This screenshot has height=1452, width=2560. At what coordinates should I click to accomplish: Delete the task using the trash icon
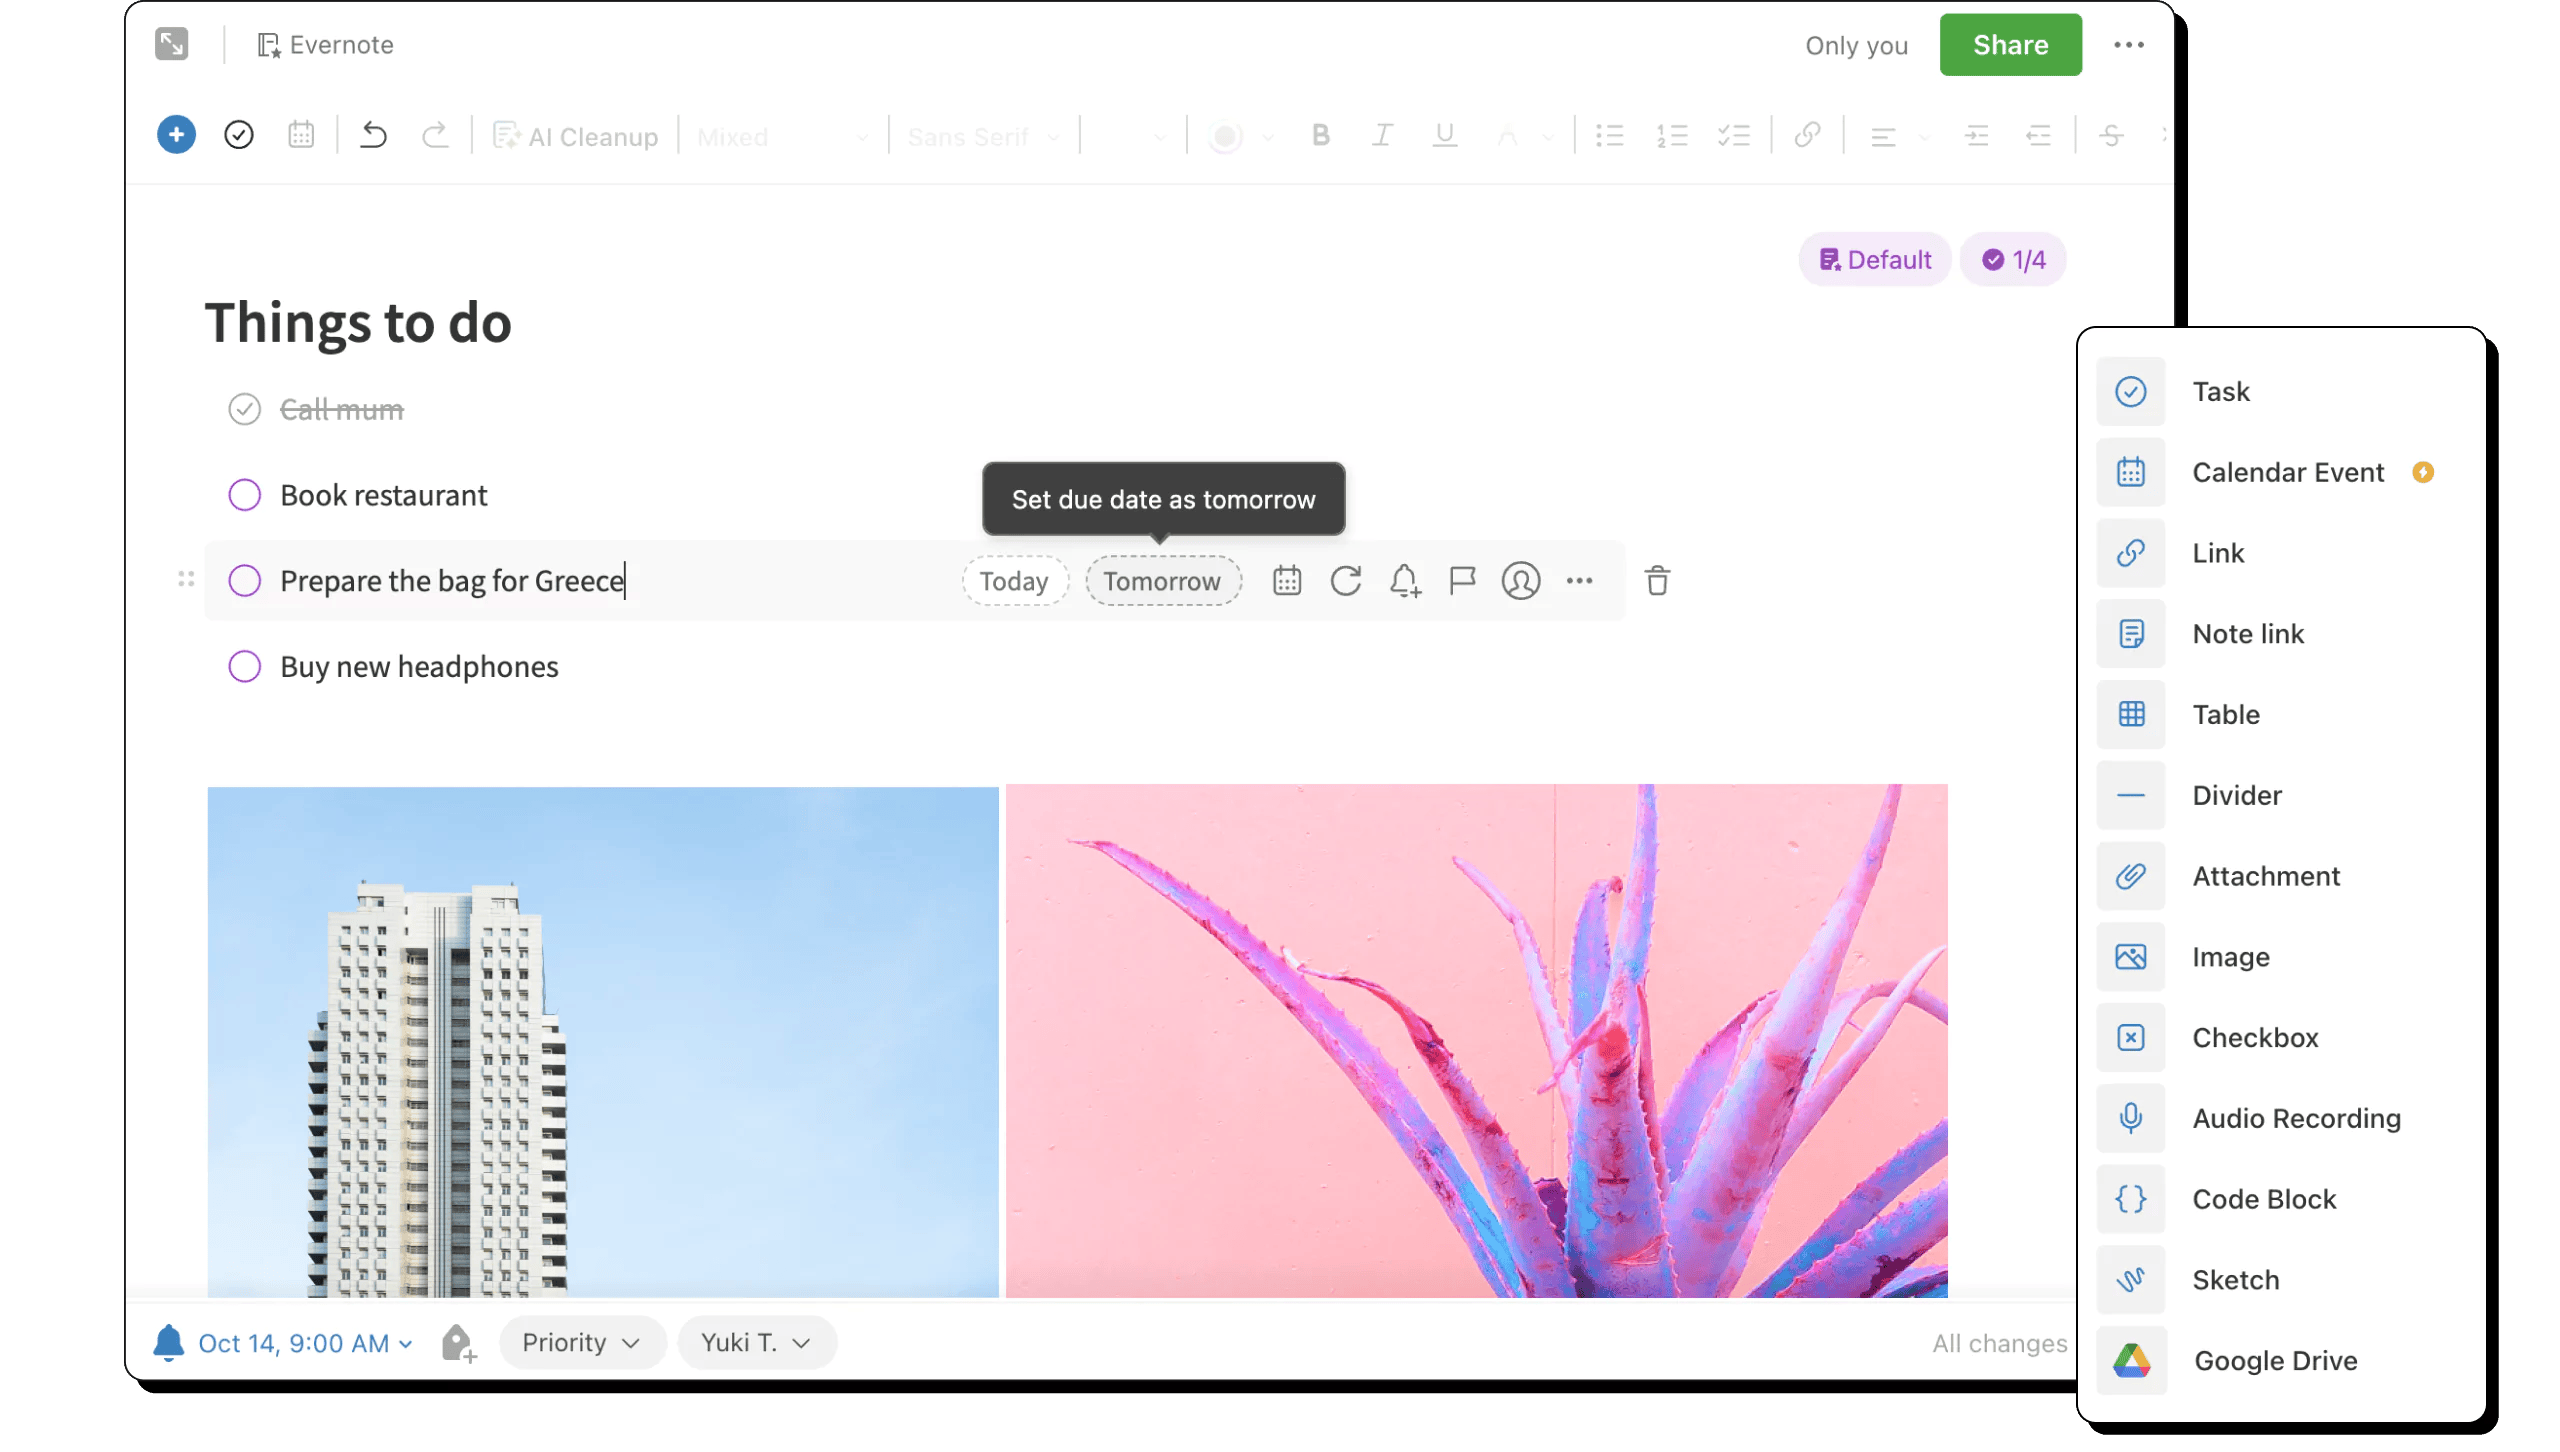(x=1657, y=580)
